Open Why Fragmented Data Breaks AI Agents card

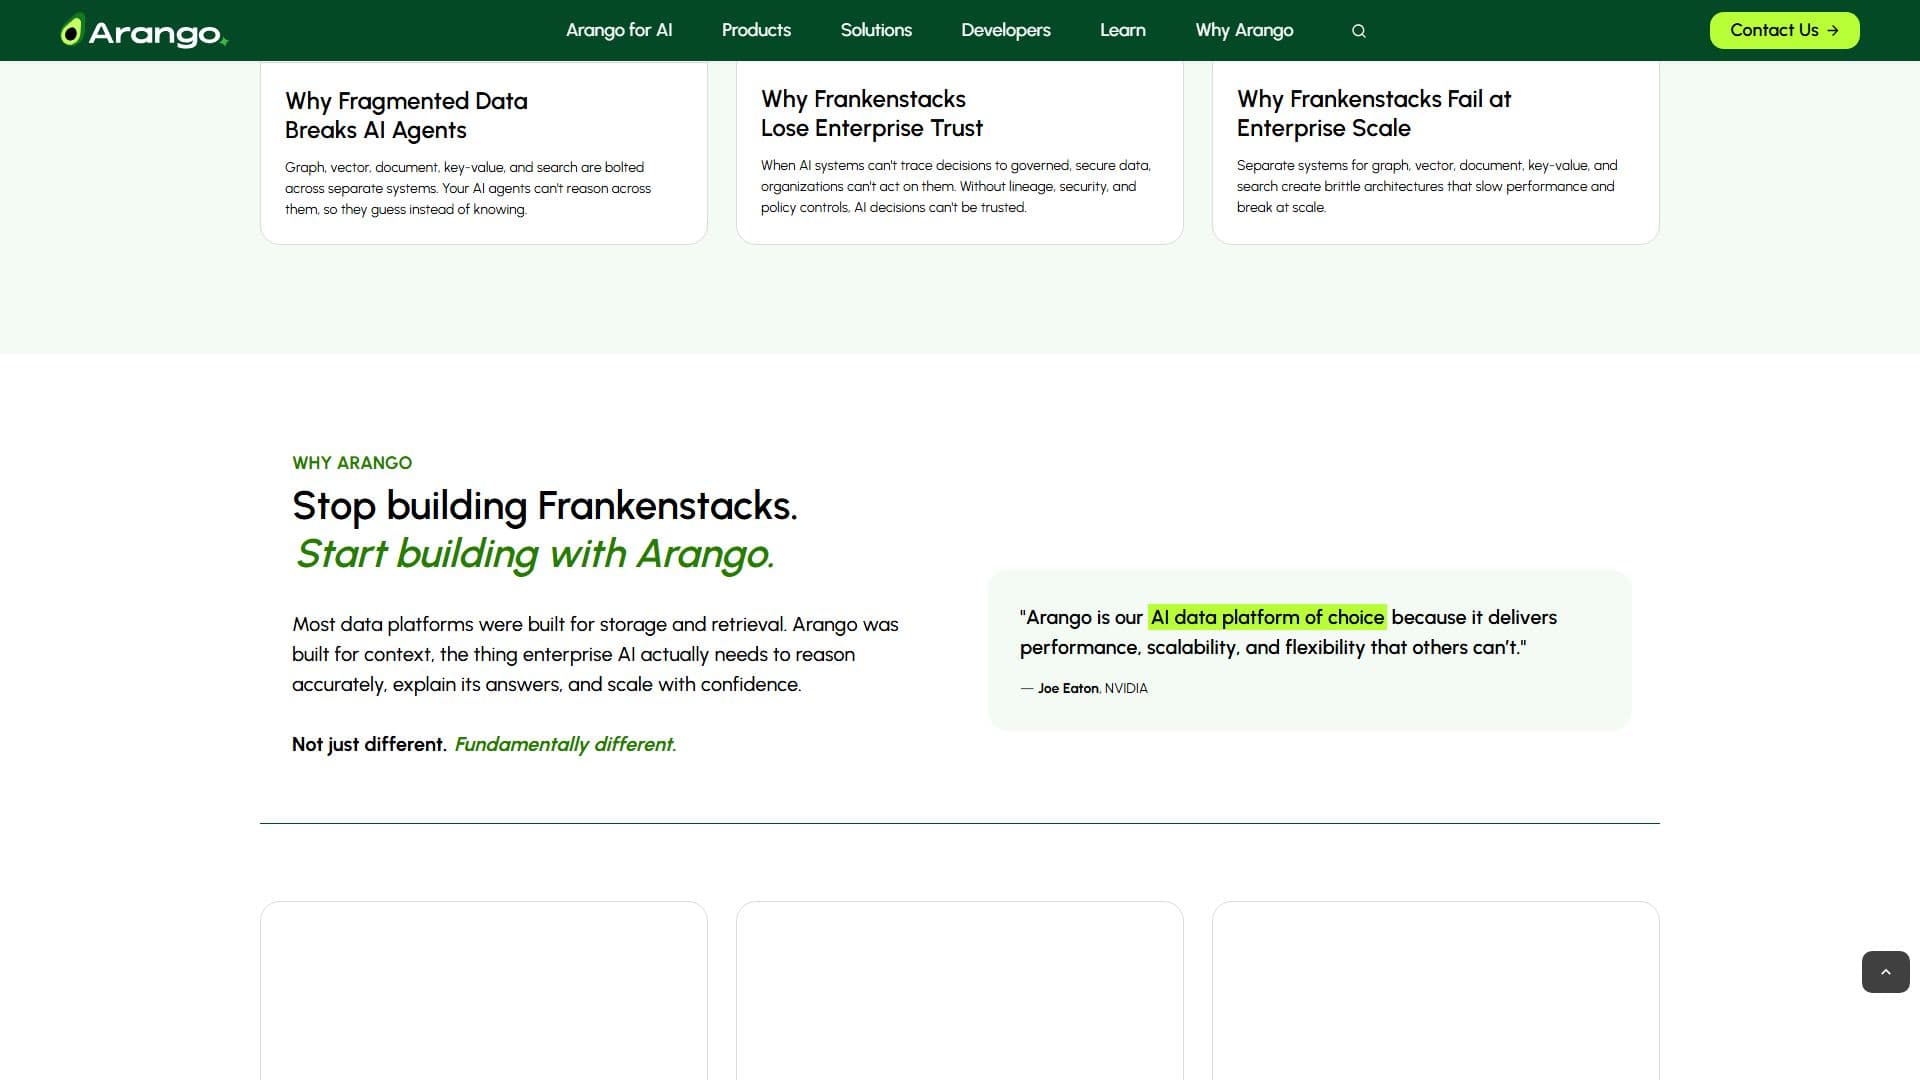point(484,152)
